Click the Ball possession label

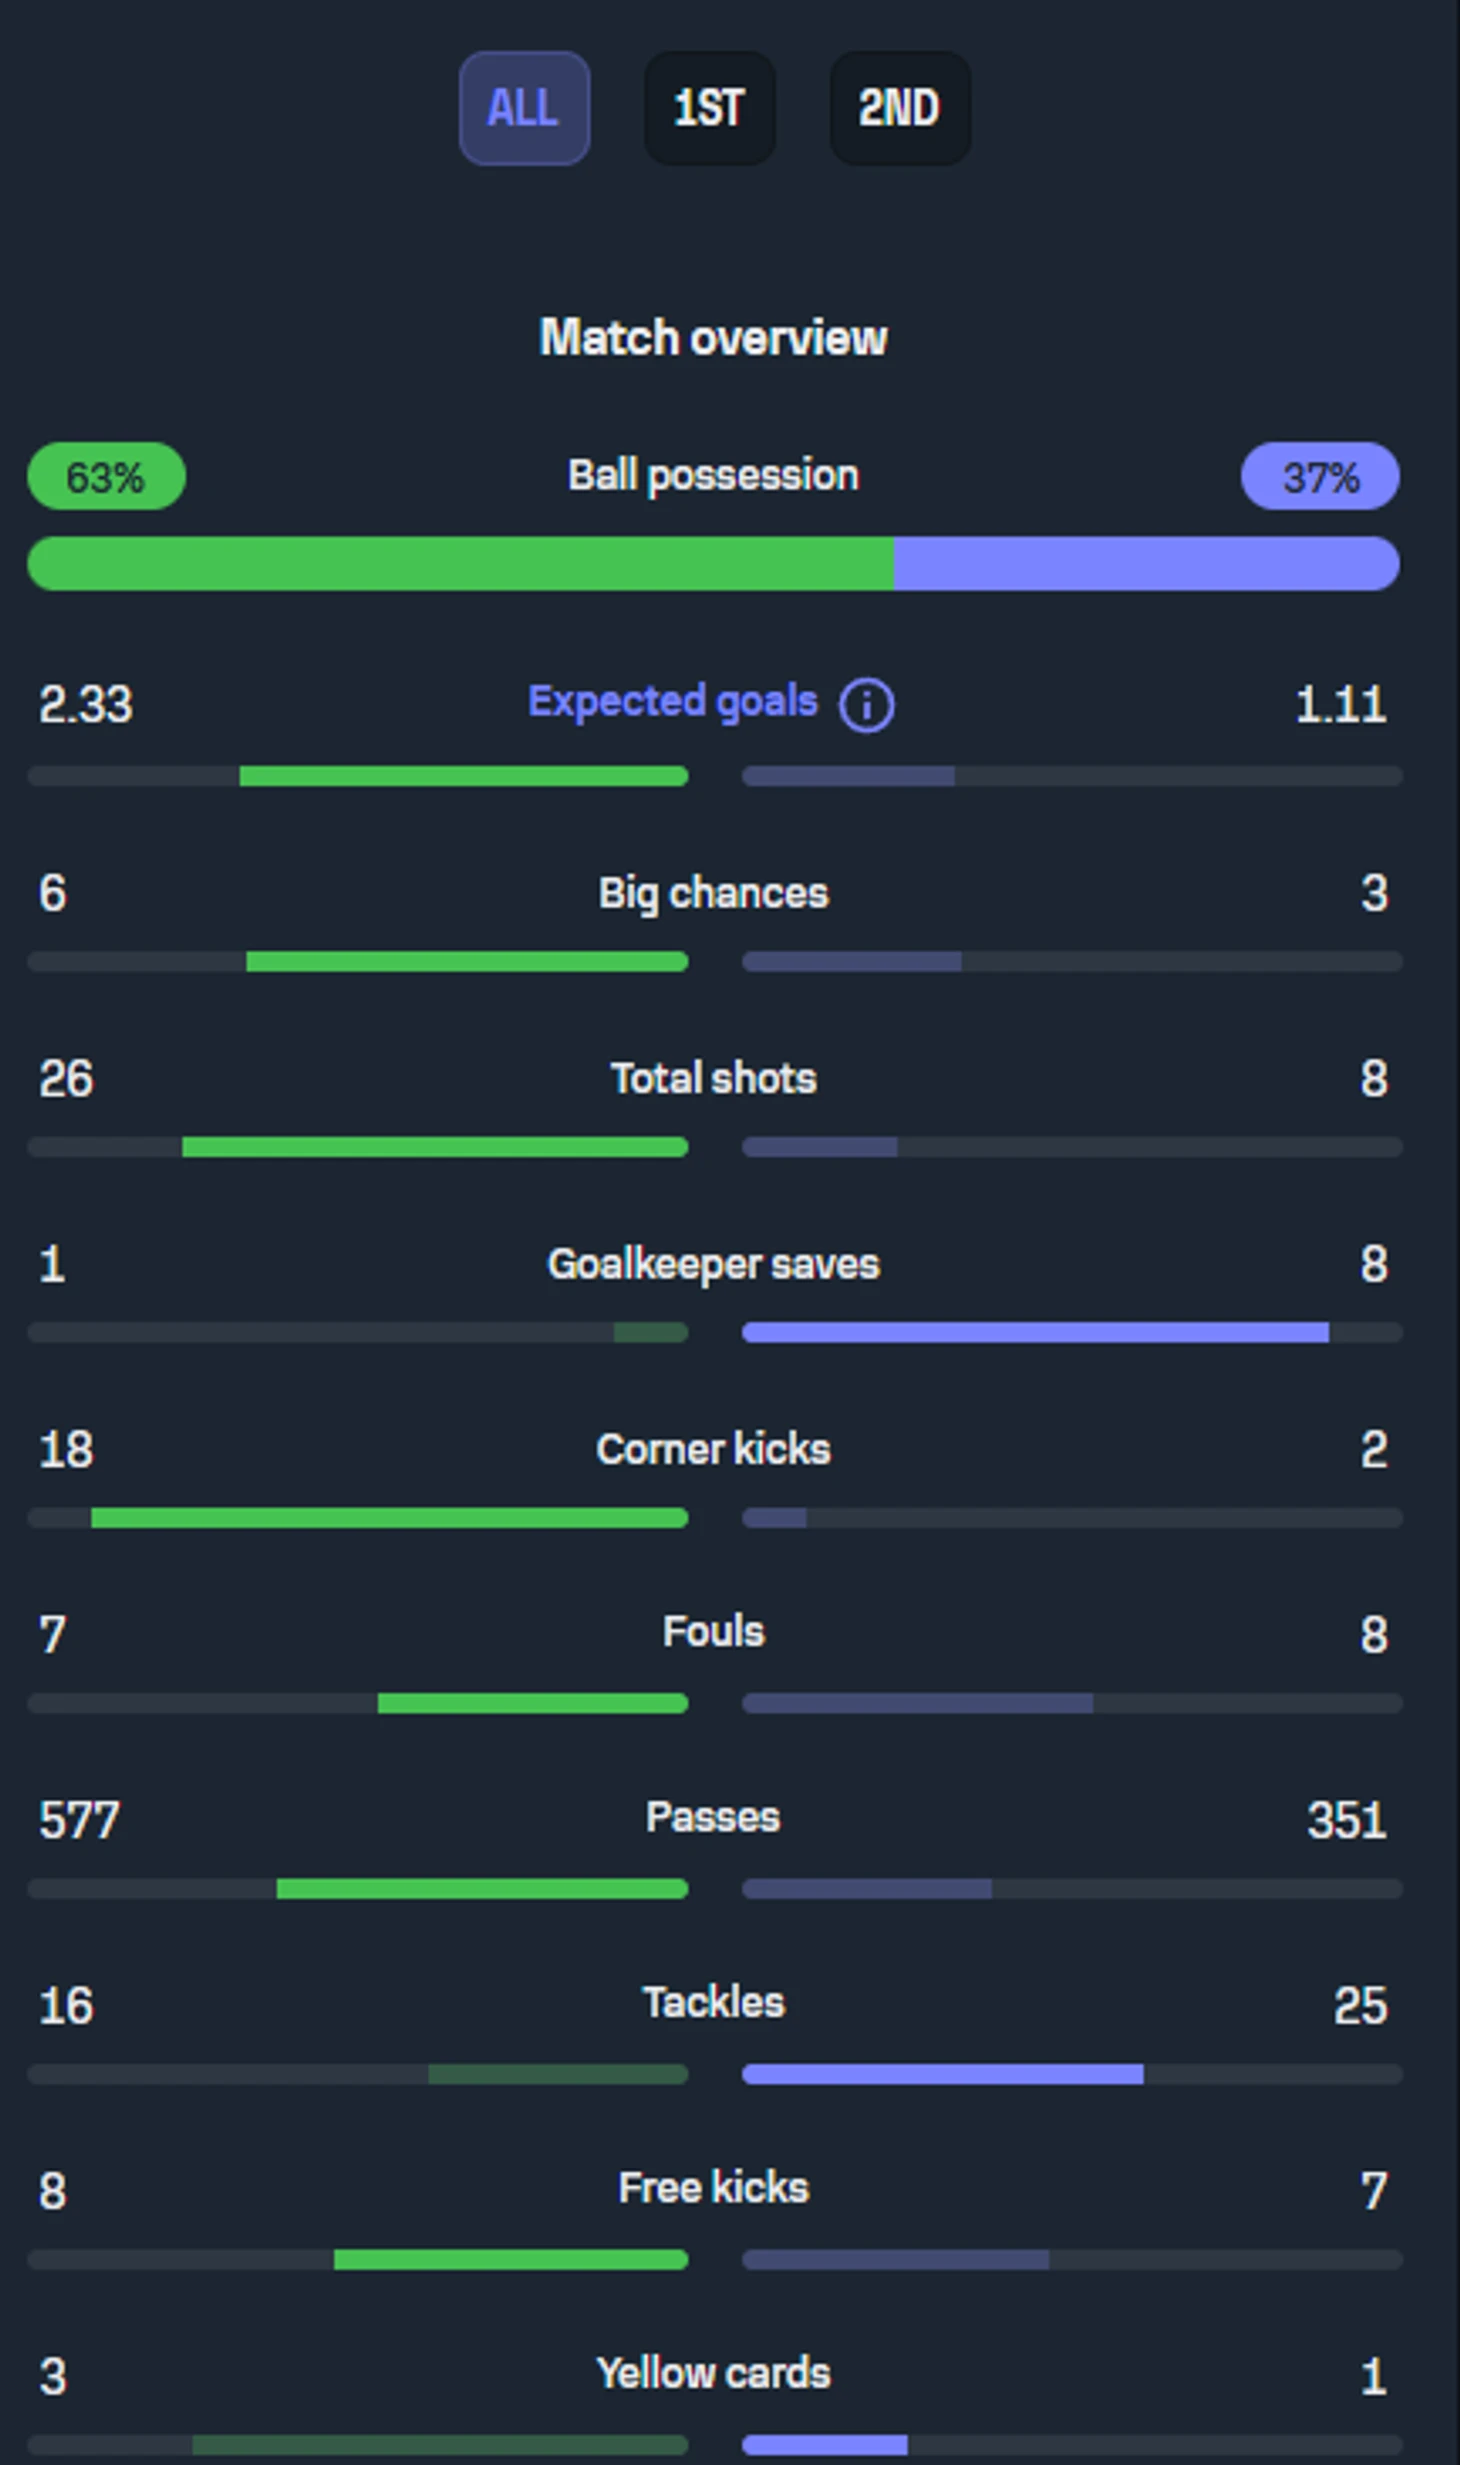click(713, 476)
